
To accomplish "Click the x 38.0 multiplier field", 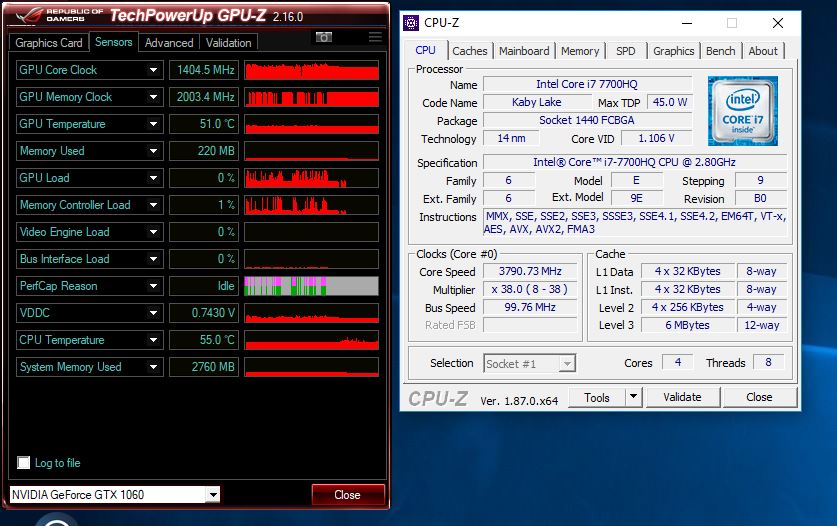I will 530,289.
